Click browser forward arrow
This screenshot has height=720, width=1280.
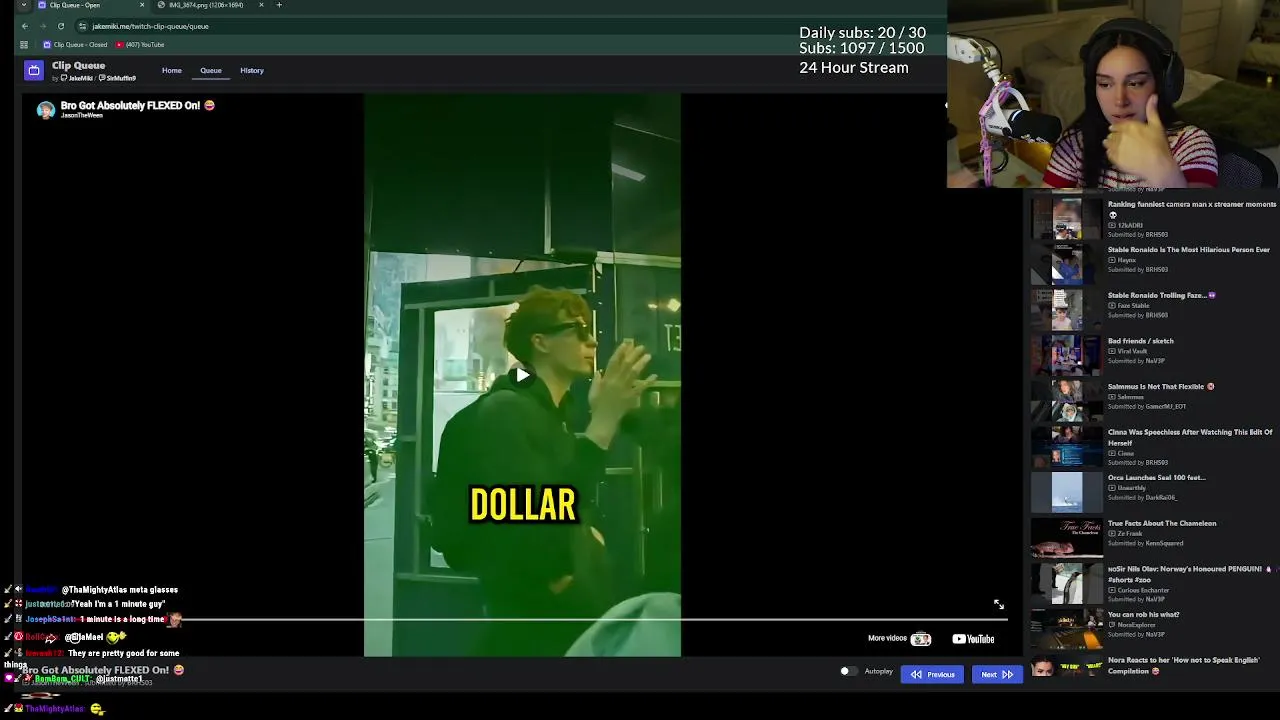[43, 26]
